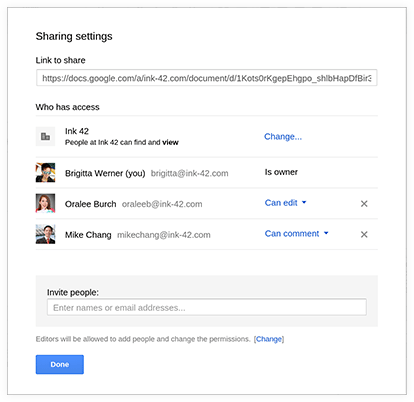Click Oralee Burch's profile photo
This screenshot has width=414, height=402.
tap(45, 203)
